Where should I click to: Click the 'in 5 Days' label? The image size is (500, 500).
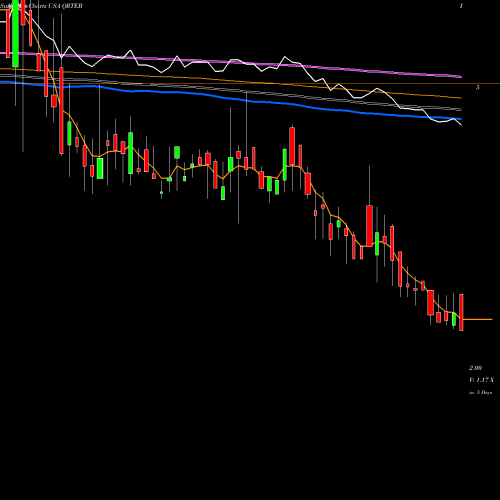pyautogui.click(x=480, y=393)
